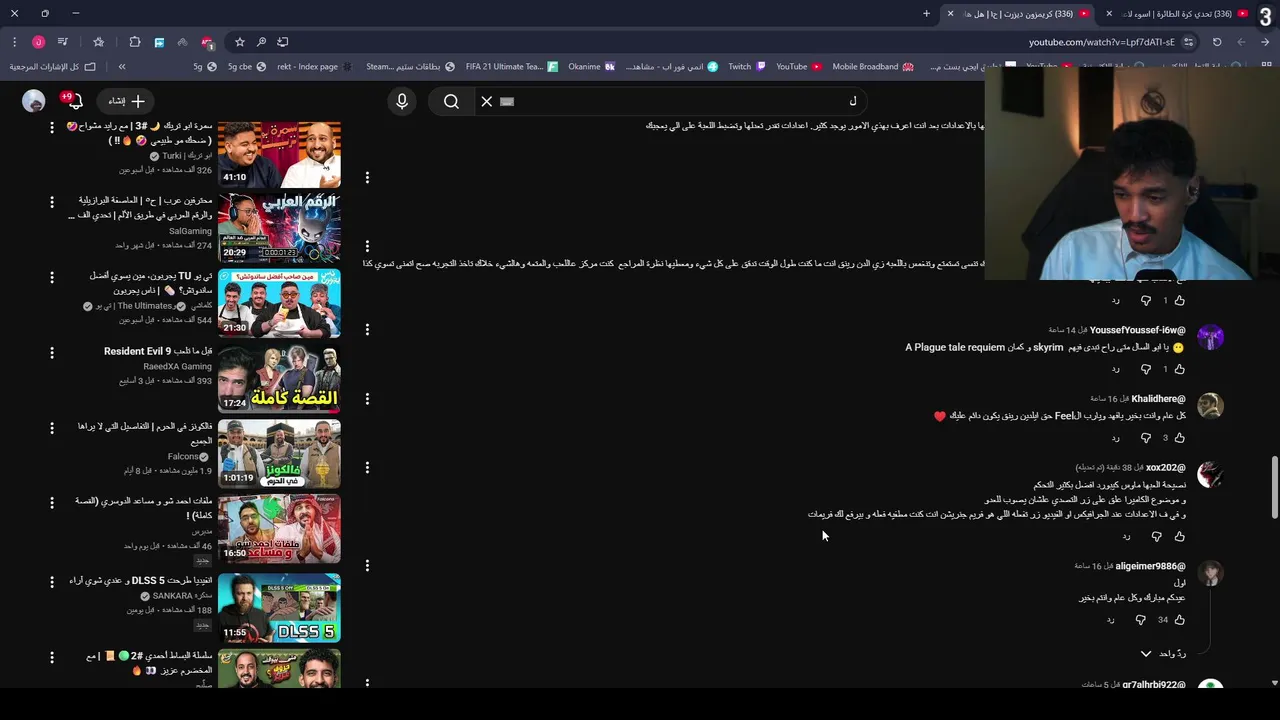Open options for the Falcons video
1280x720 pixels.
[x=52, y=428]
